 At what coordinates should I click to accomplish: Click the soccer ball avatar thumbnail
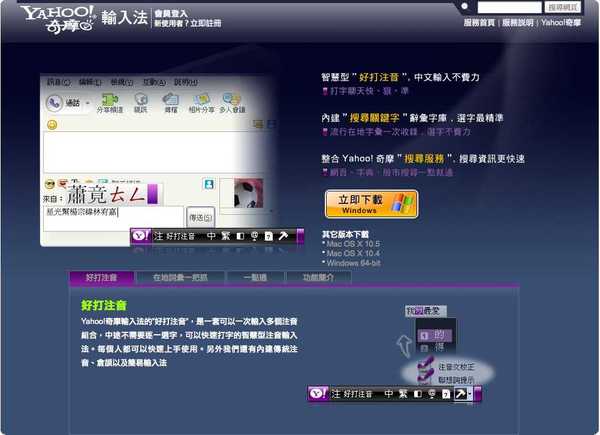[248, 193]
